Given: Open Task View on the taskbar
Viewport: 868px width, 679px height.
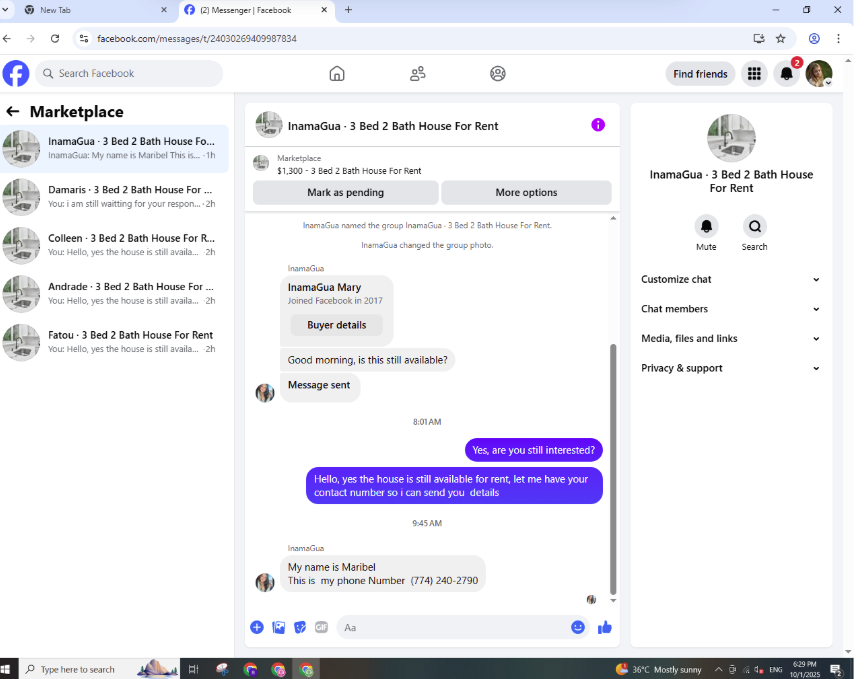Looking at the screenshot, I should [193, 670].
